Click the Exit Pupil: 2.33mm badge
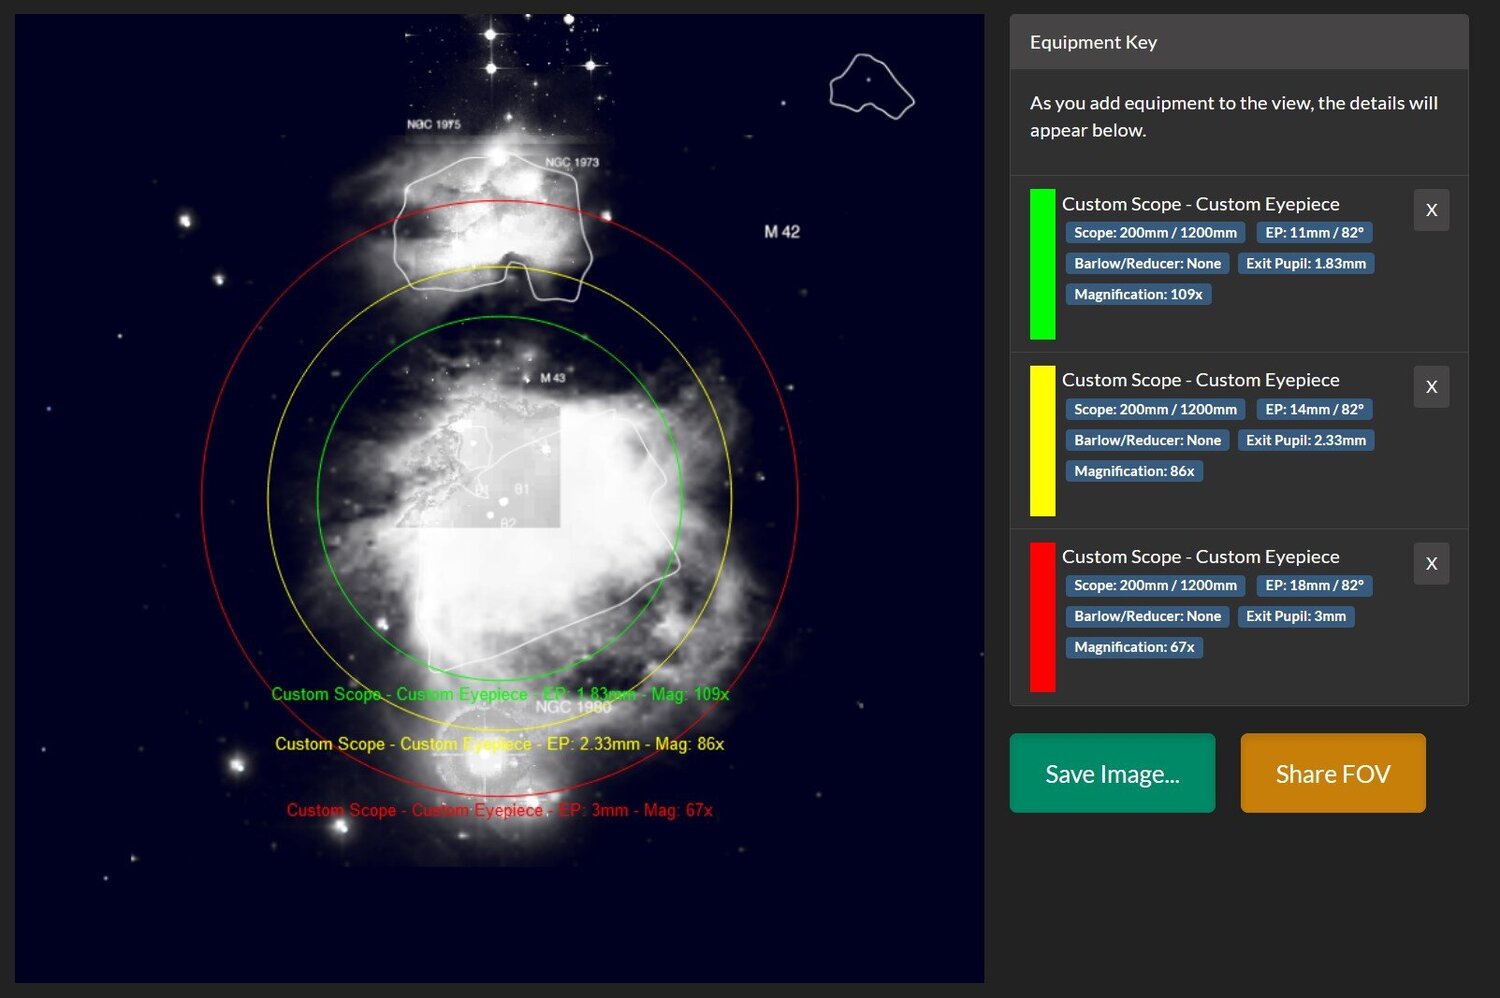The image size is (1500, 998). click(x=1305, y=440)
